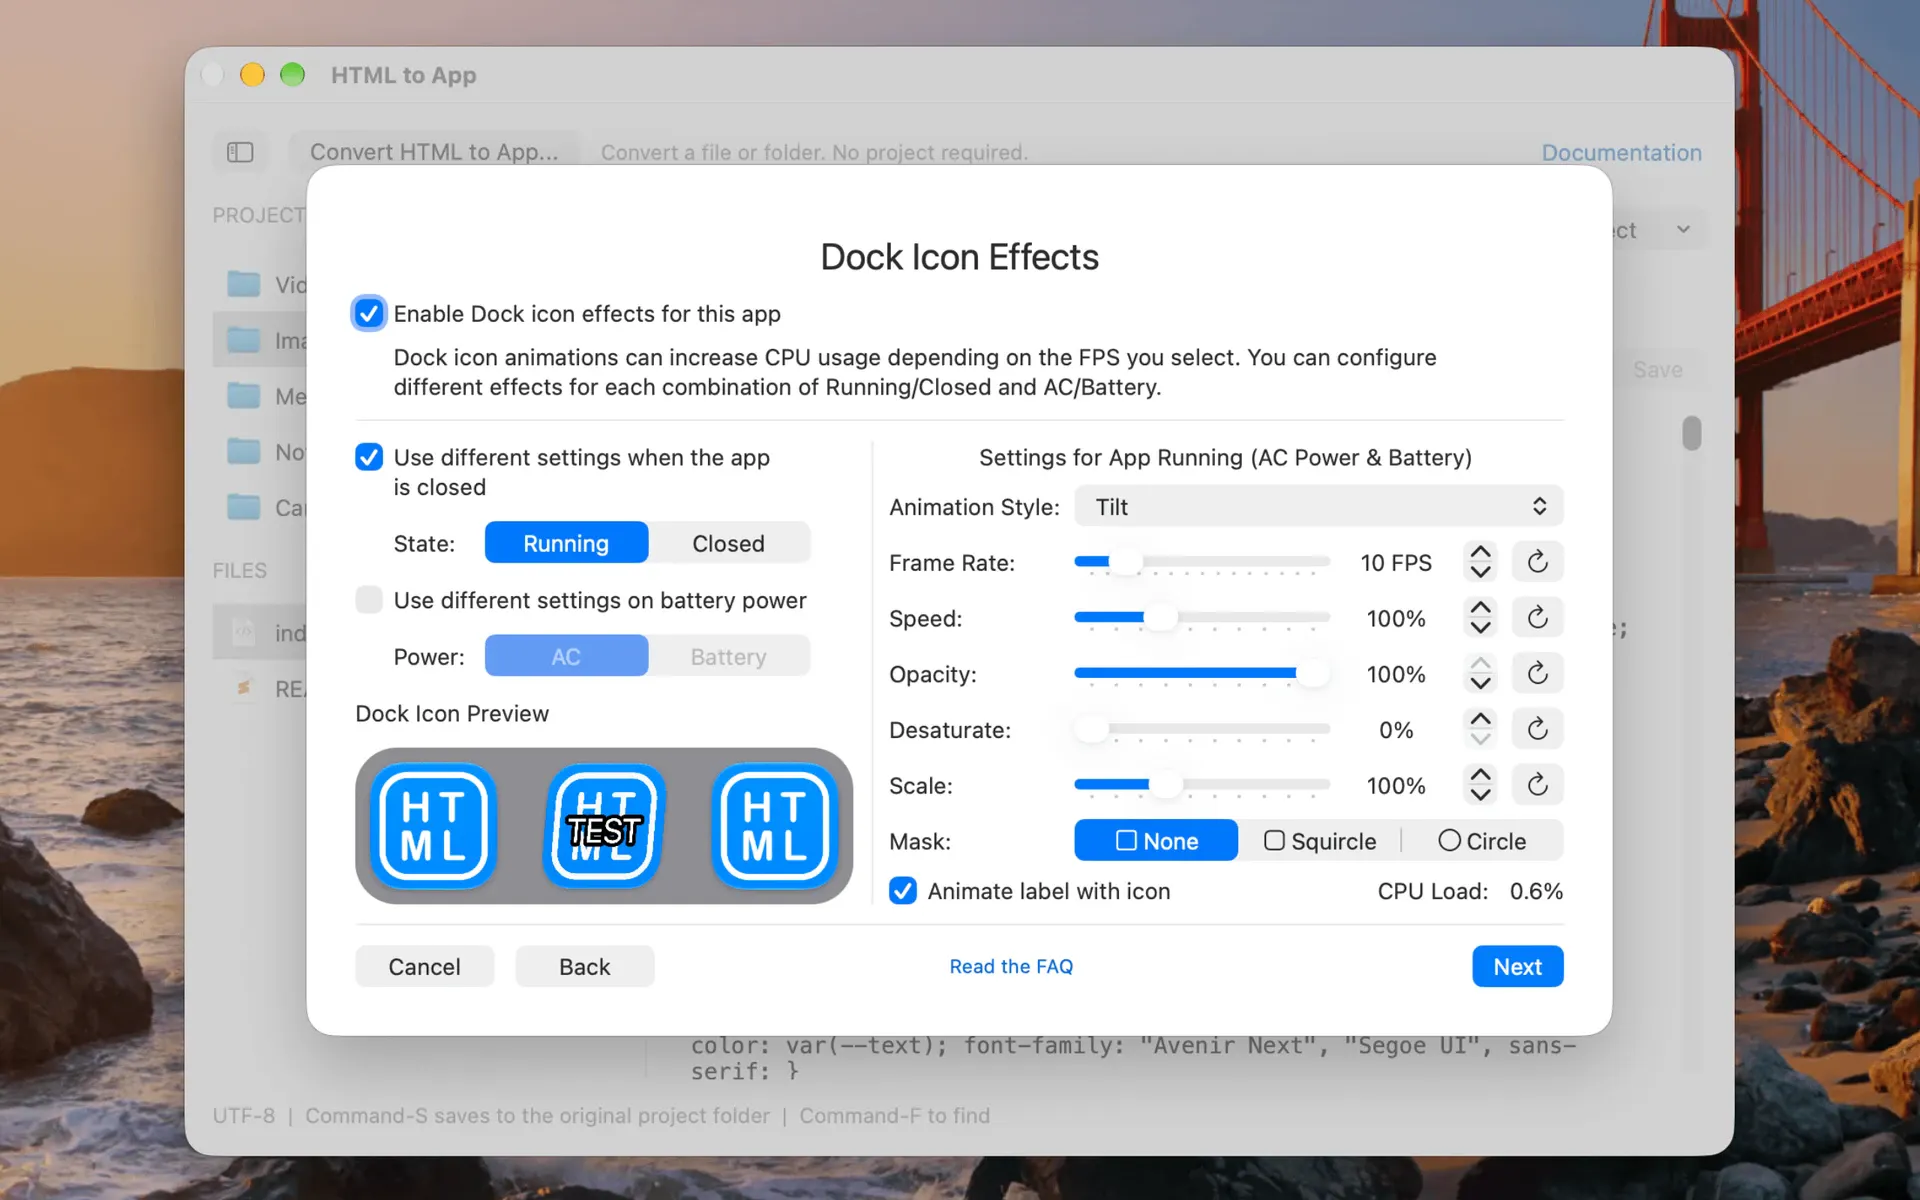Select the None mask option
Viewport: 1920px width, 1200px height.
pos(1156,841)
